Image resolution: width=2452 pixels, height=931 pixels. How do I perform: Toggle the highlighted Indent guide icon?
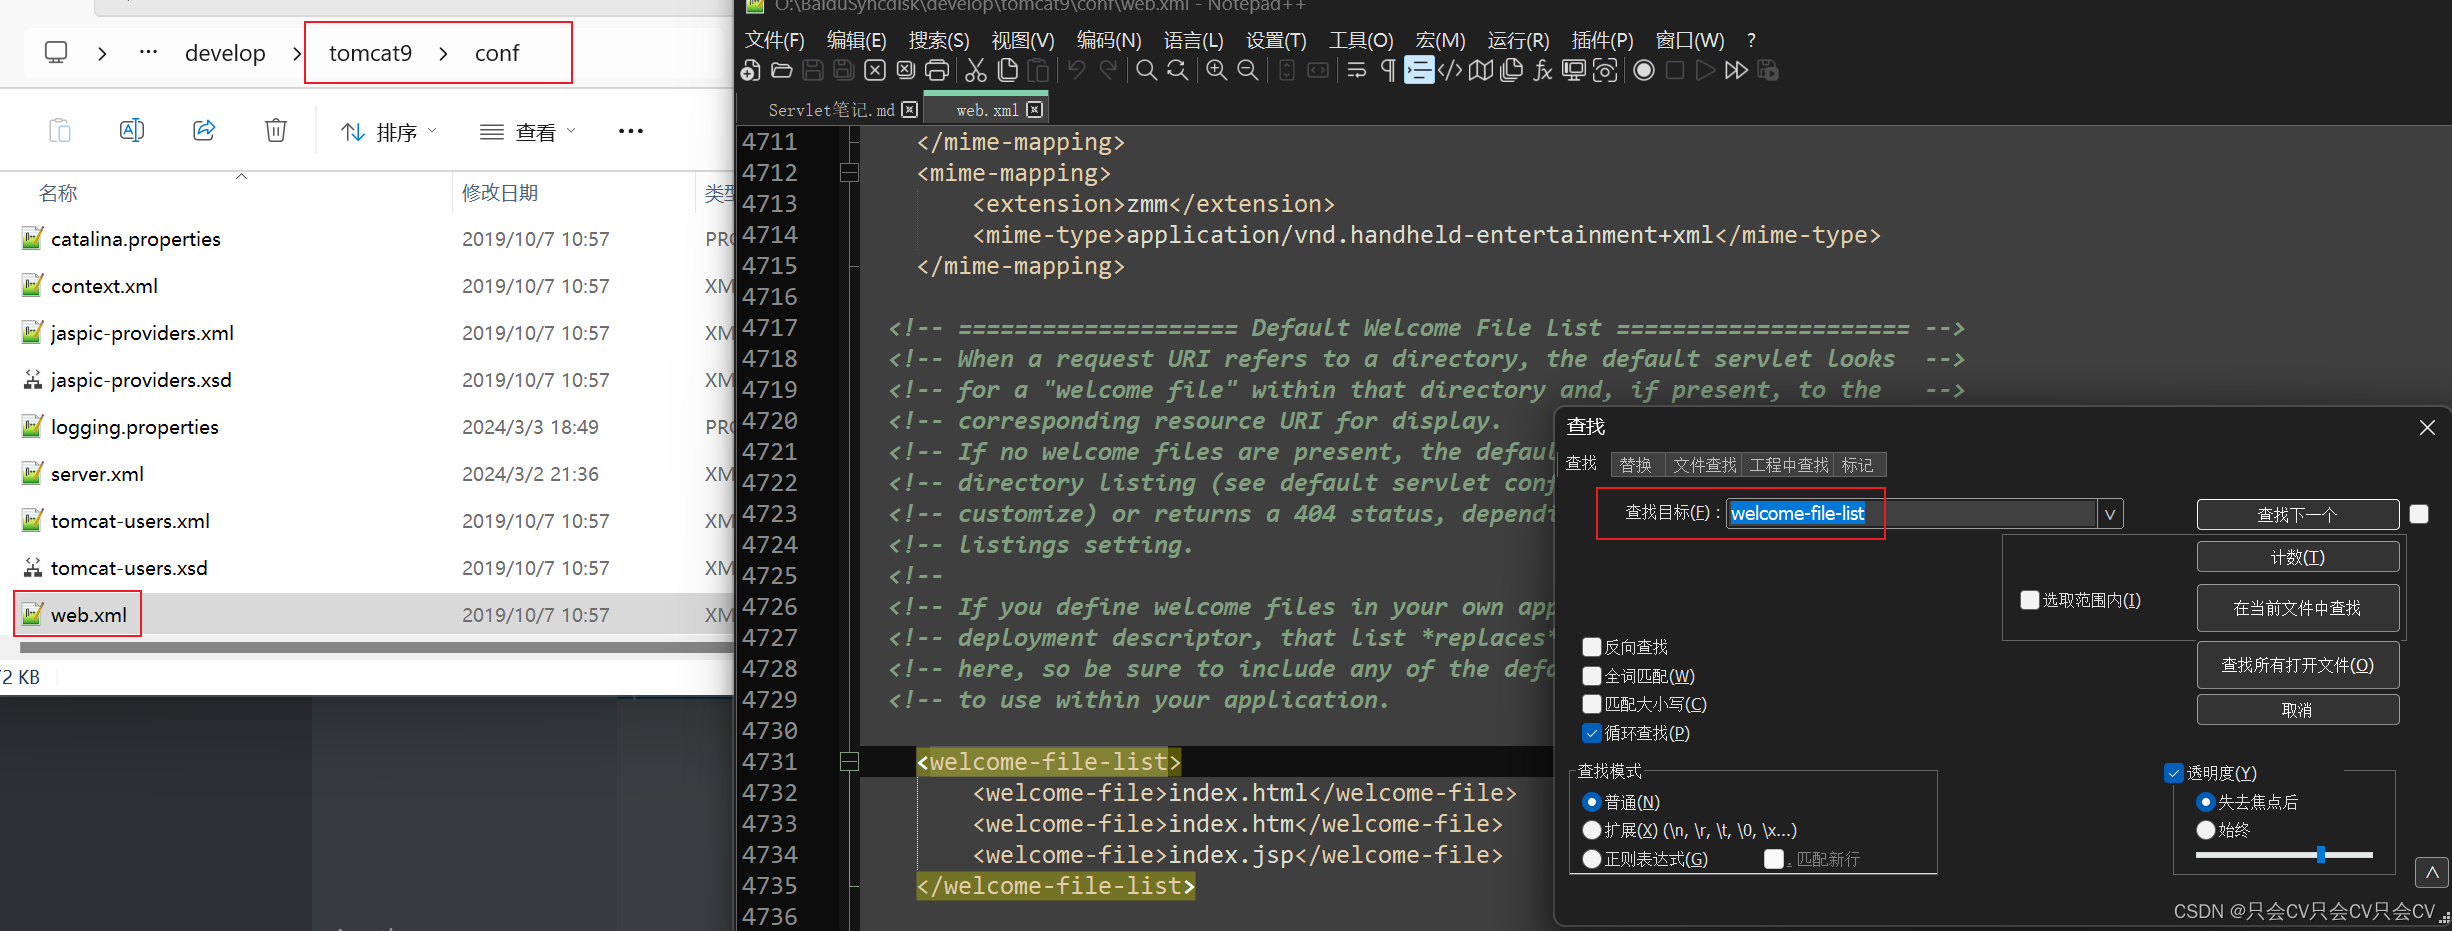pos(1419,71)
